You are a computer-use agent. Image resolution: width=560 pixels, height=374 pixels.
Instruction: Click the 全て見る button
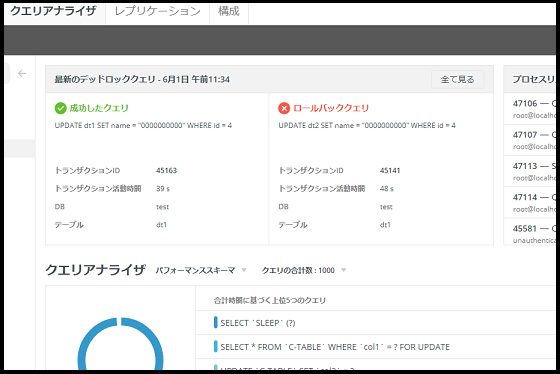pos(457,79)
